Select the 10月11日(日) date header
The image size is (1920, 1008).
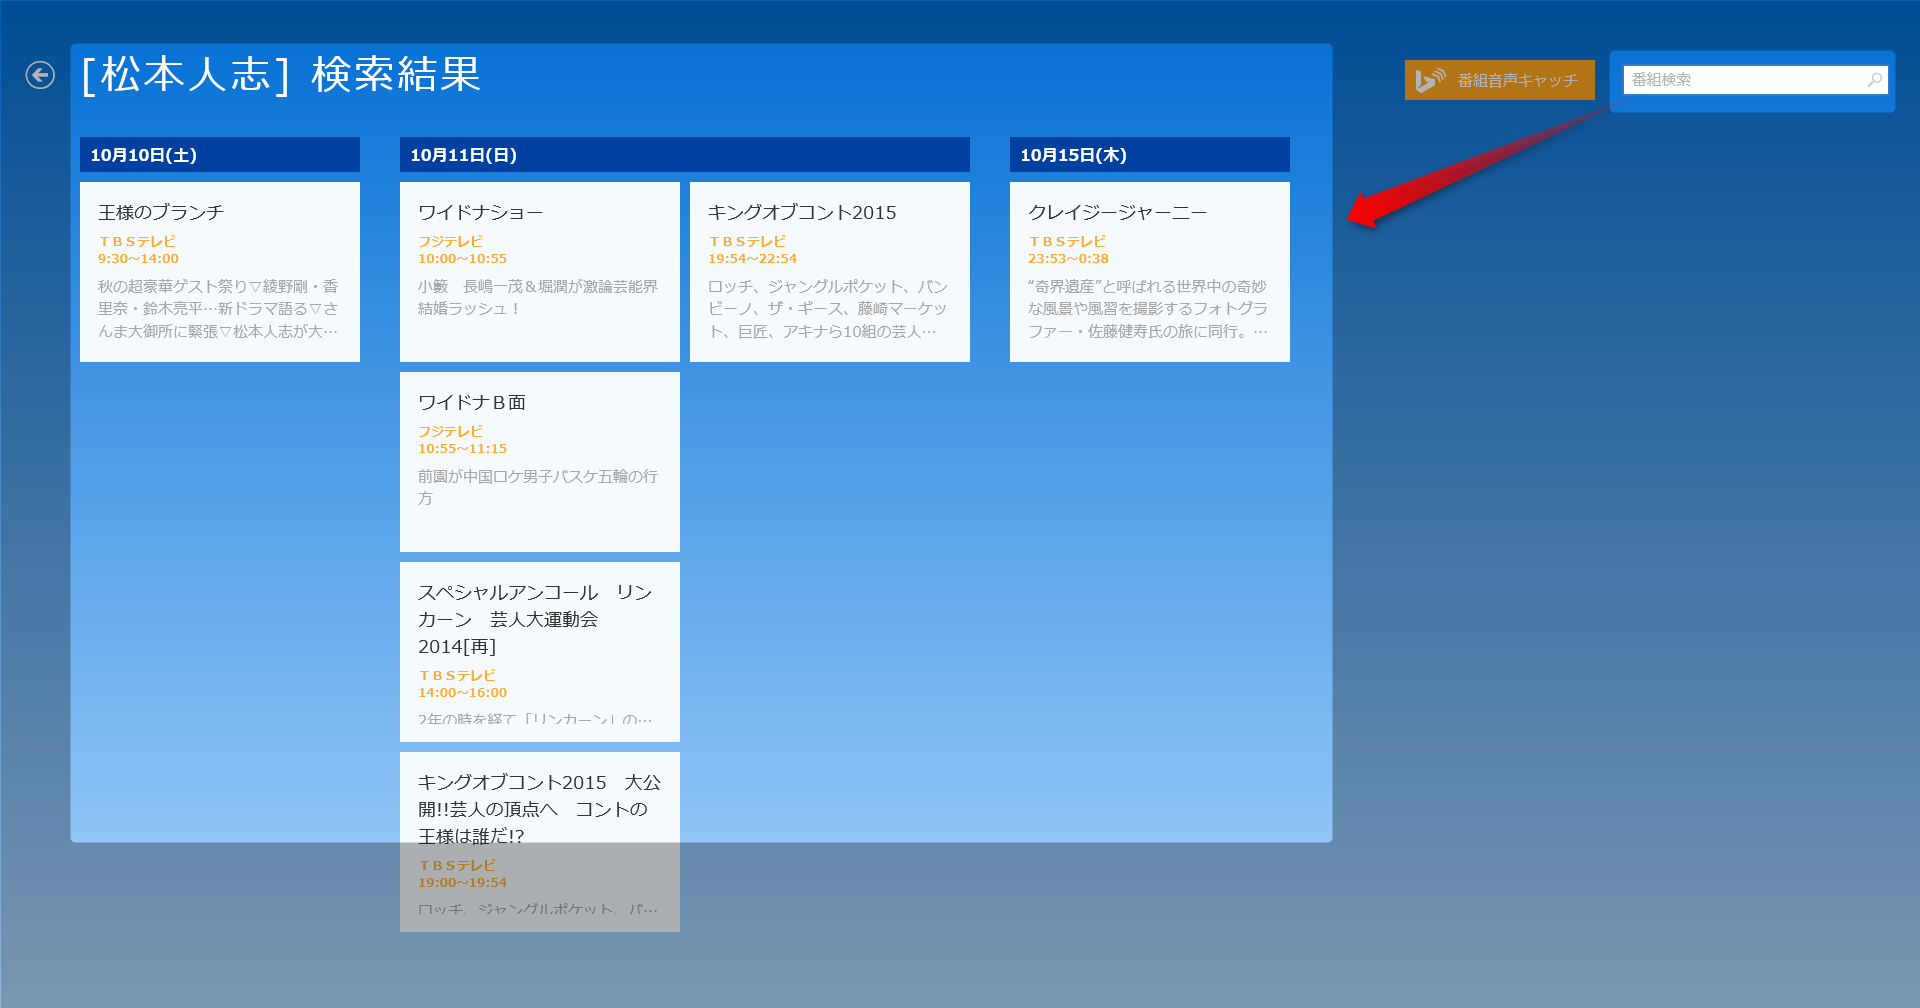click(x=685, y=155)
